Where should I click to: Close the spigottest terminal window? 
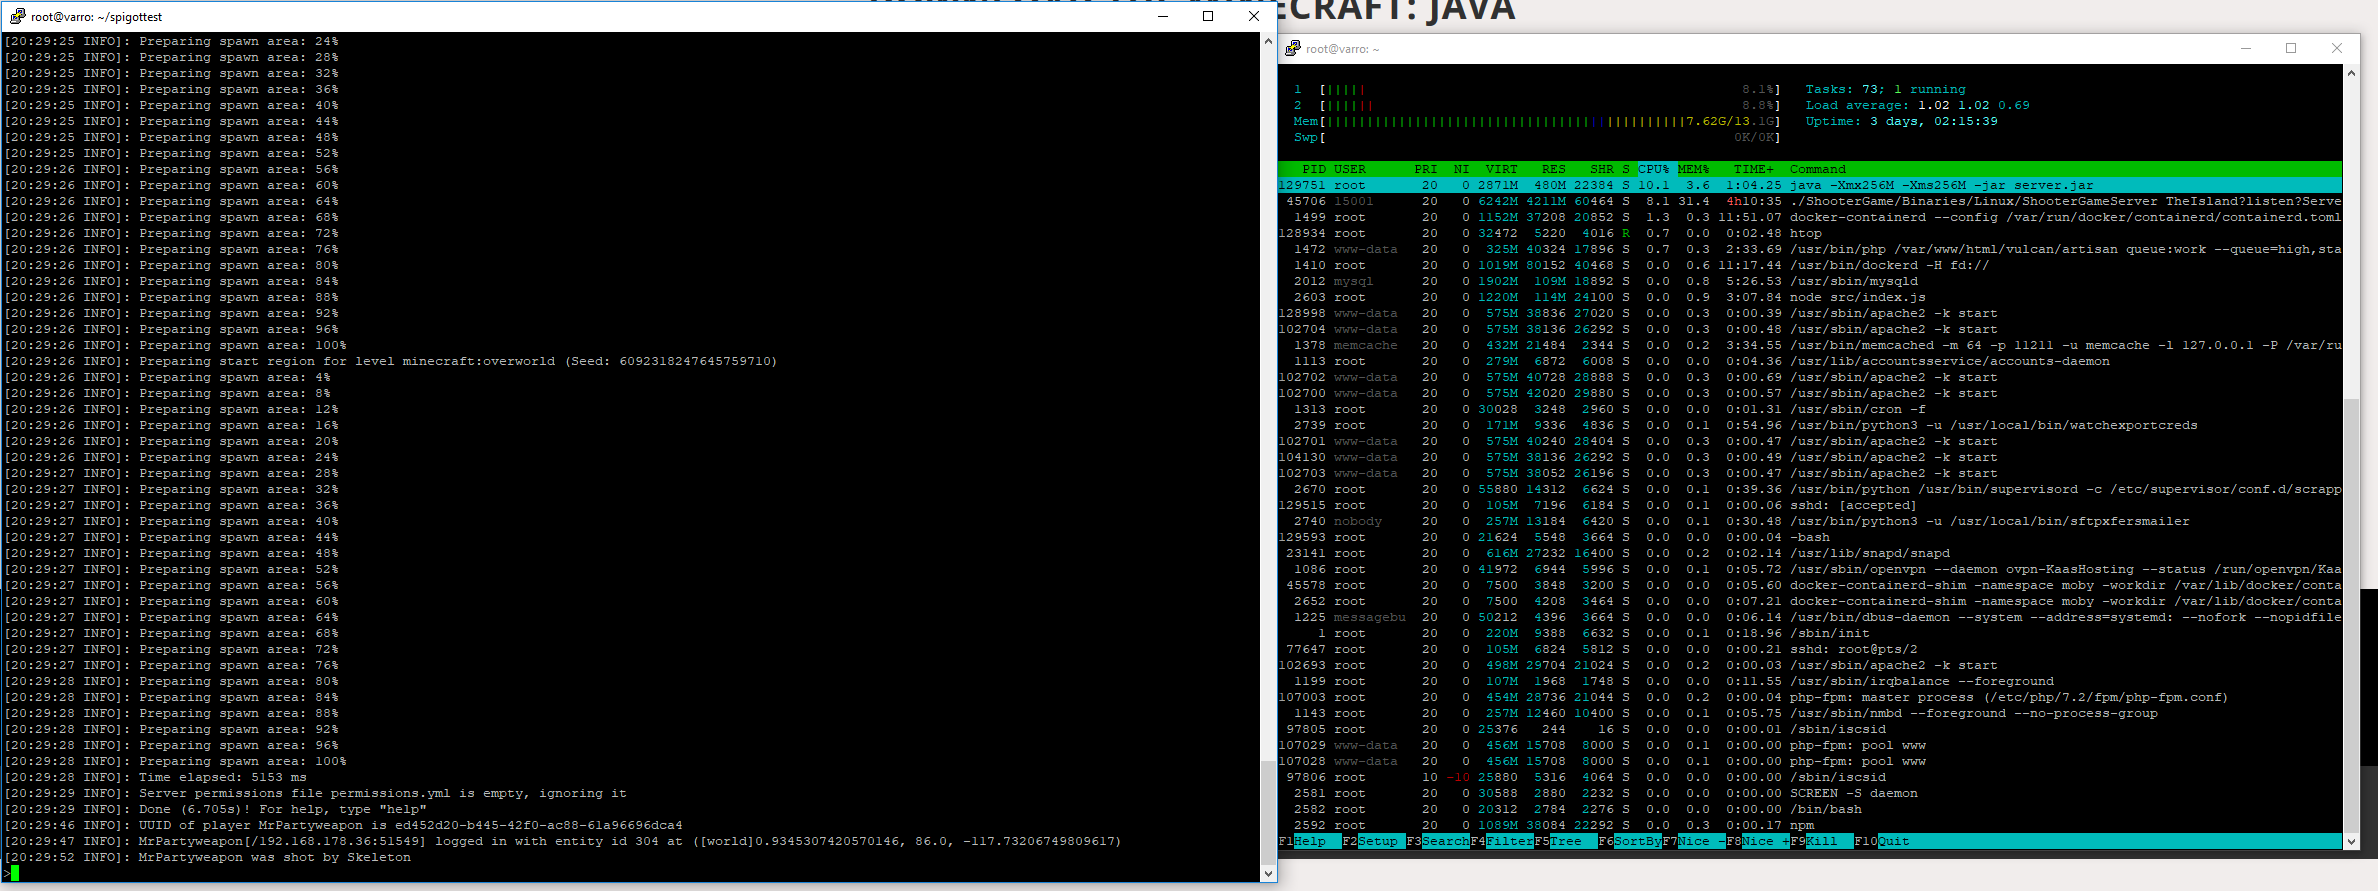point(1254,16)
